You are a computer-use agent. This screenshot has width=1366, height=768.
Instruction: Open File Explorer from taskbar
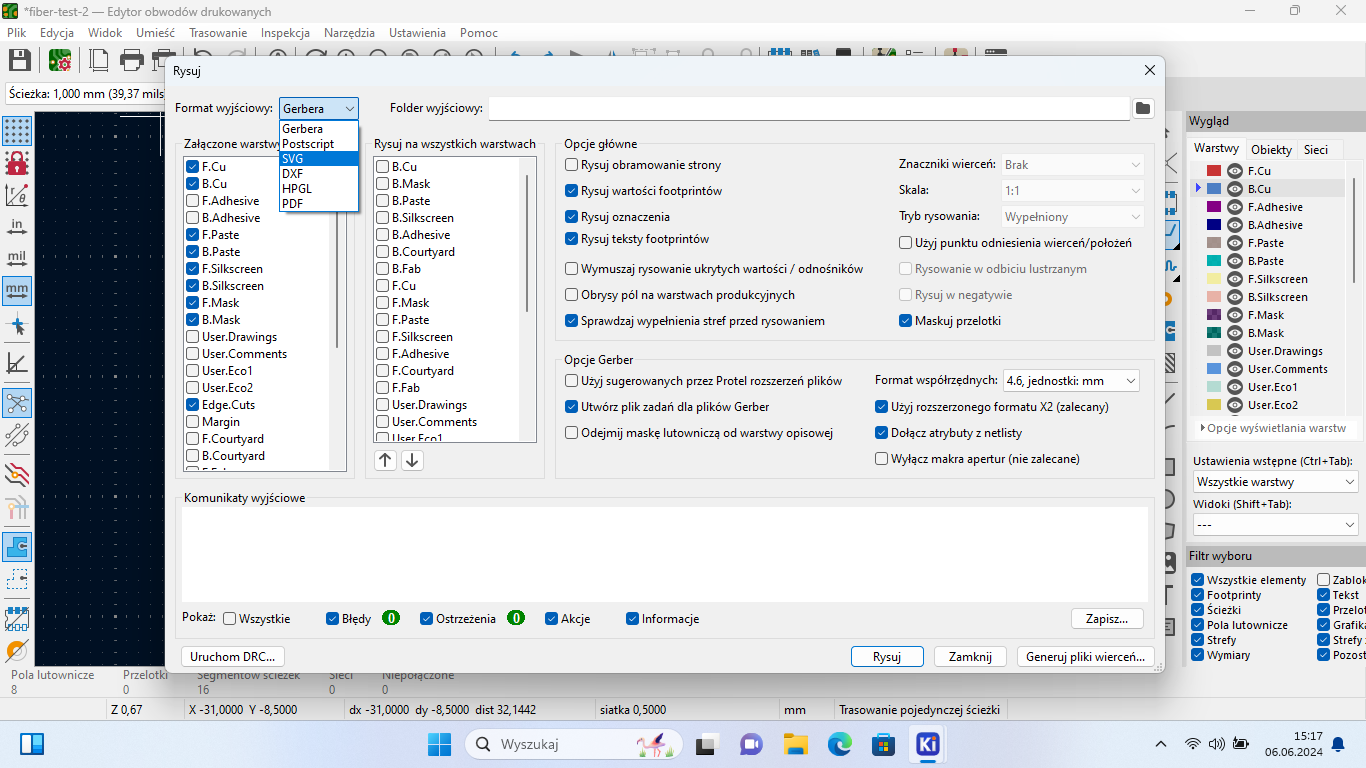click(795, 744)
